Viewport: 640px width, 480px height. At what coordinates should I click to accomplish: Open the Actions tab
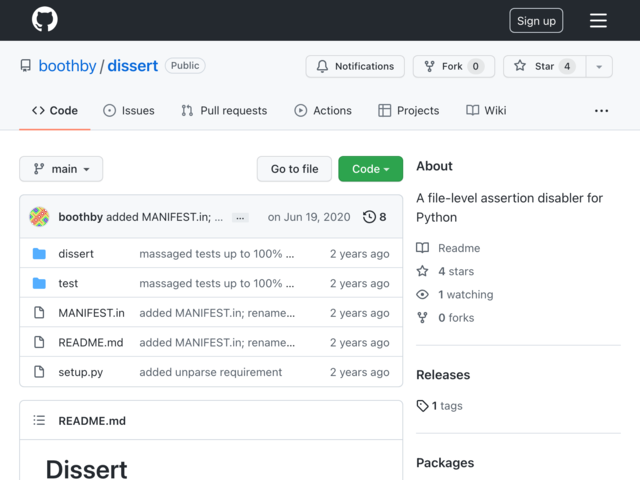point(323,111)
